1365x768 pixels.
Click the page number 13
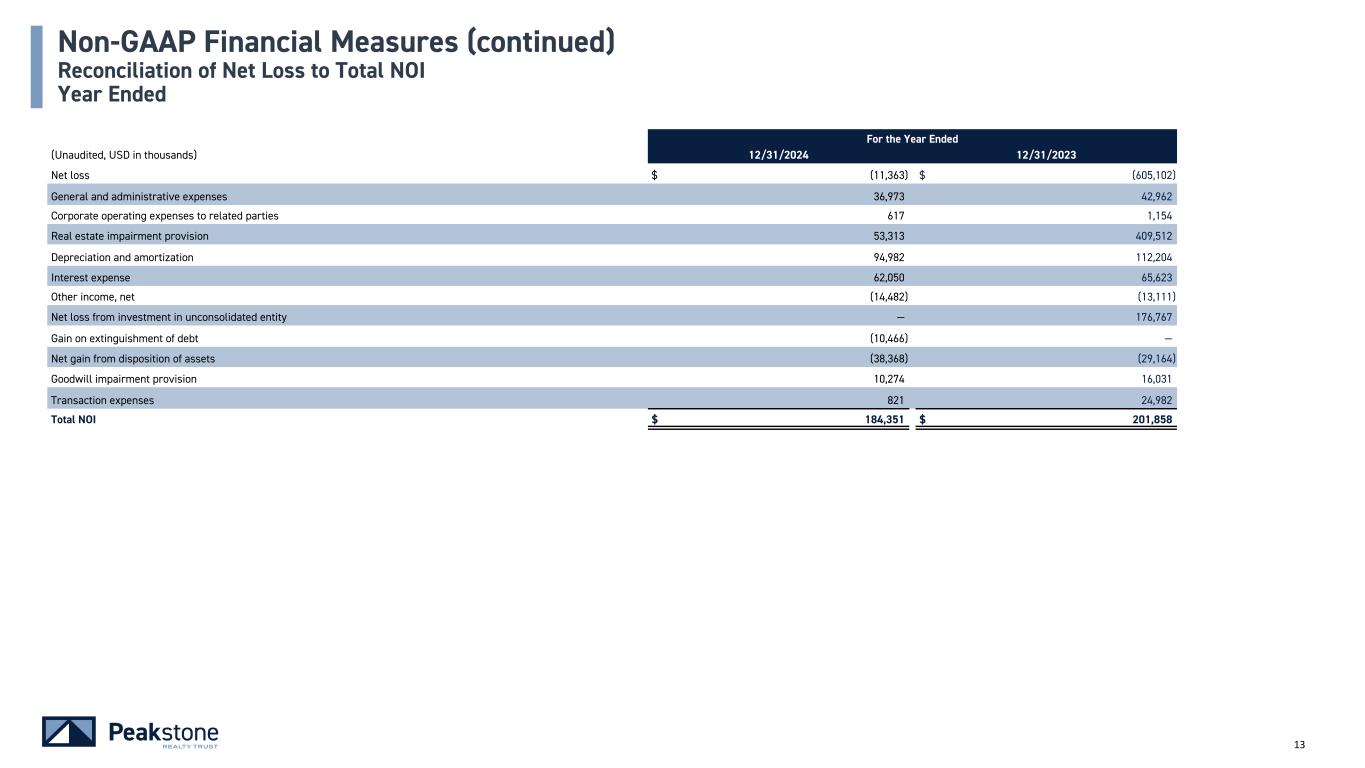click(1300, 744)
